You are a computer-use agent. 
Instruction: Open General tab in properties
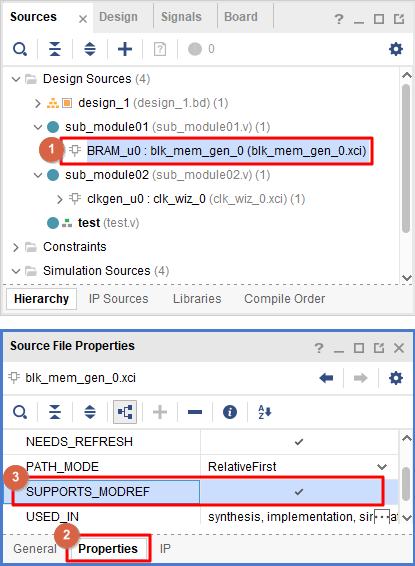tap(35, 549)
